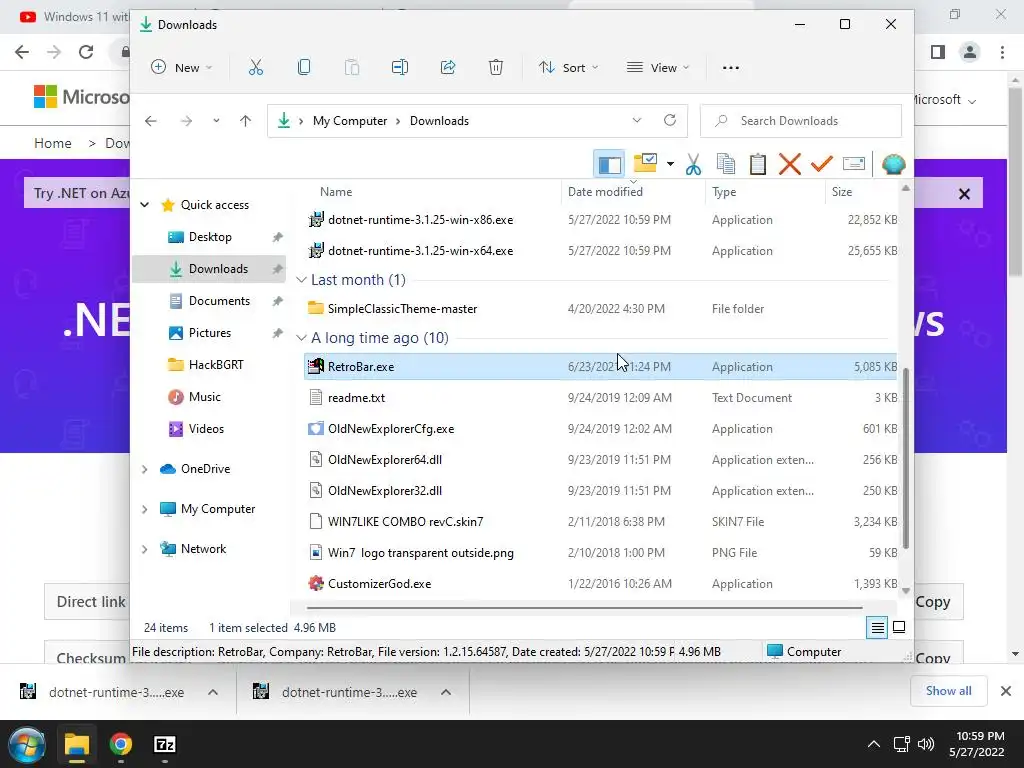Click the red X Delete icon
The width and height of the screenshot is (1024, 768).
(x=790, y=164)
